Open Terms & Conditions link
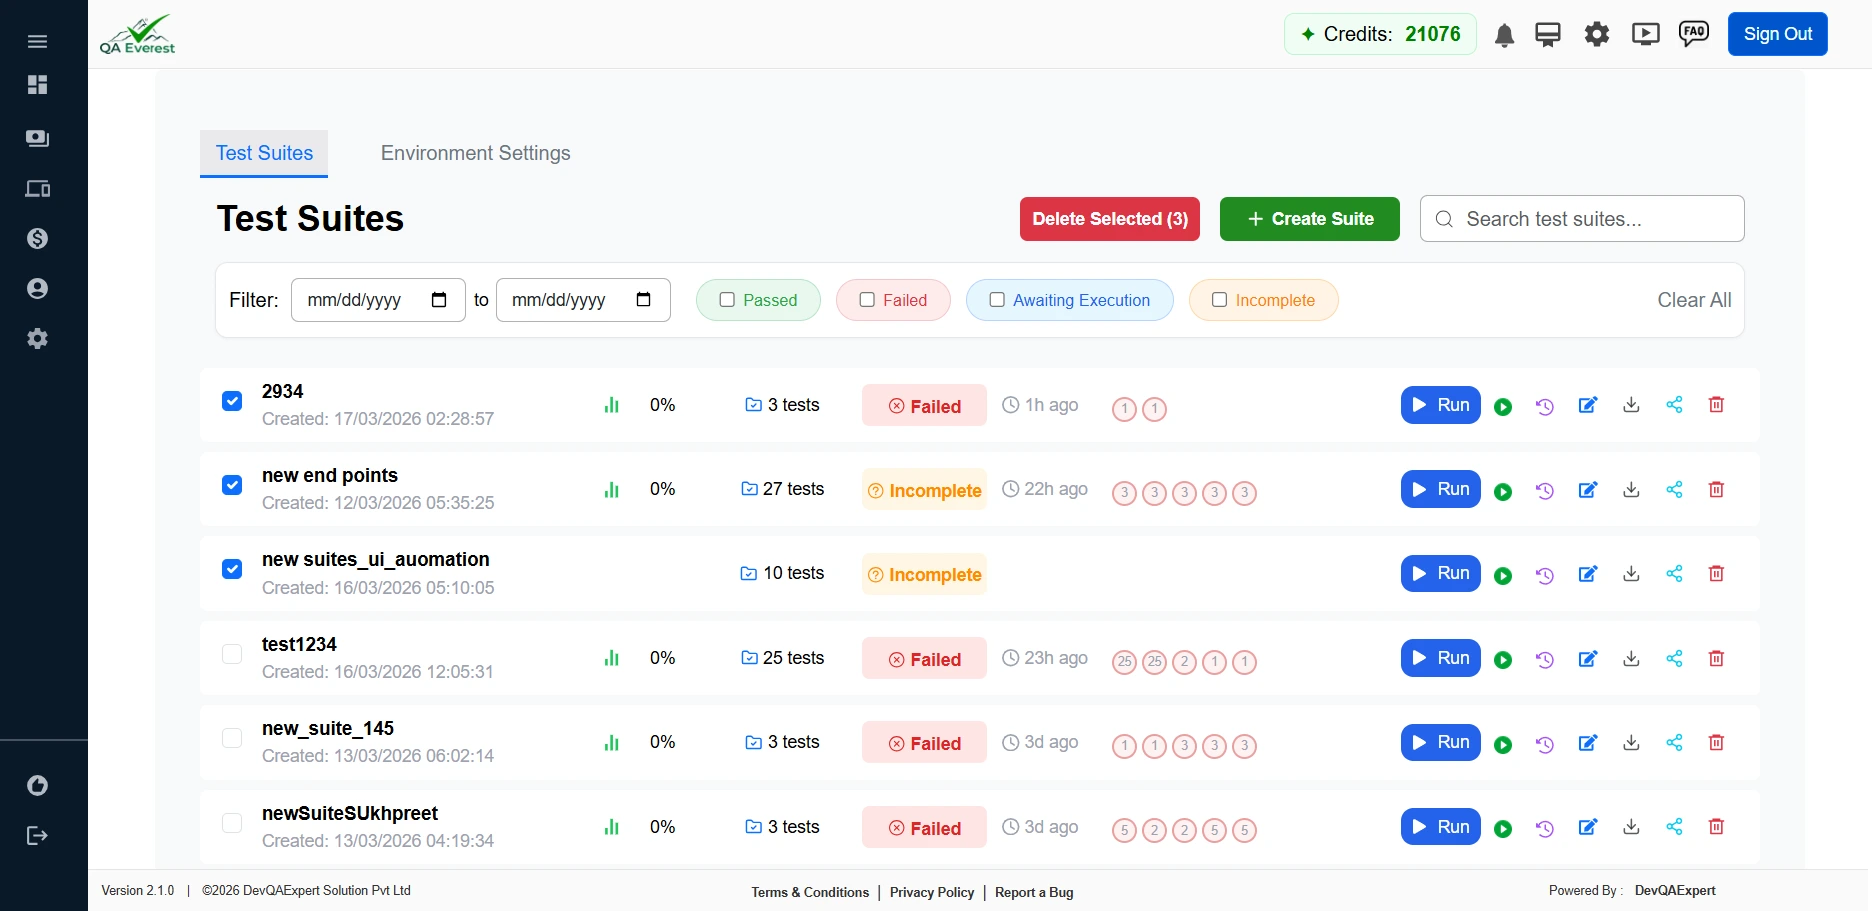The image size is (1872, 911). [810, 892]
